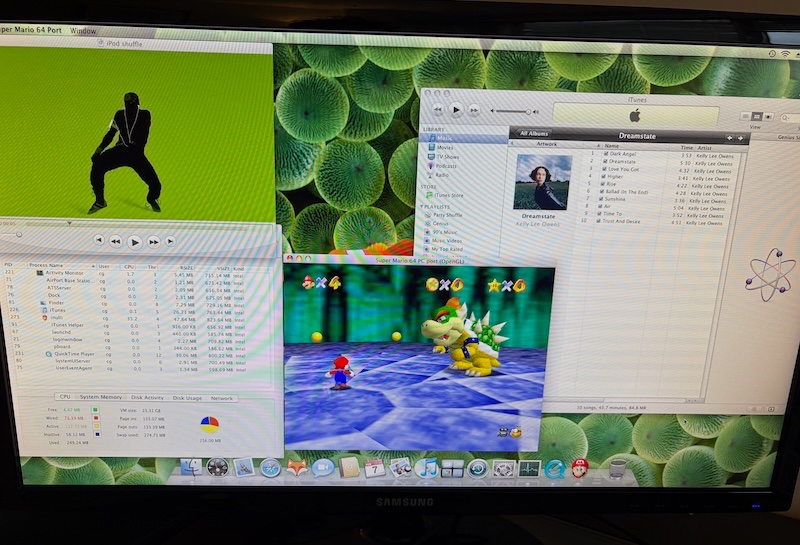Click QuickTime Player icon in Dock
This screenshot has width=800, height=545.
pos(555,469)
